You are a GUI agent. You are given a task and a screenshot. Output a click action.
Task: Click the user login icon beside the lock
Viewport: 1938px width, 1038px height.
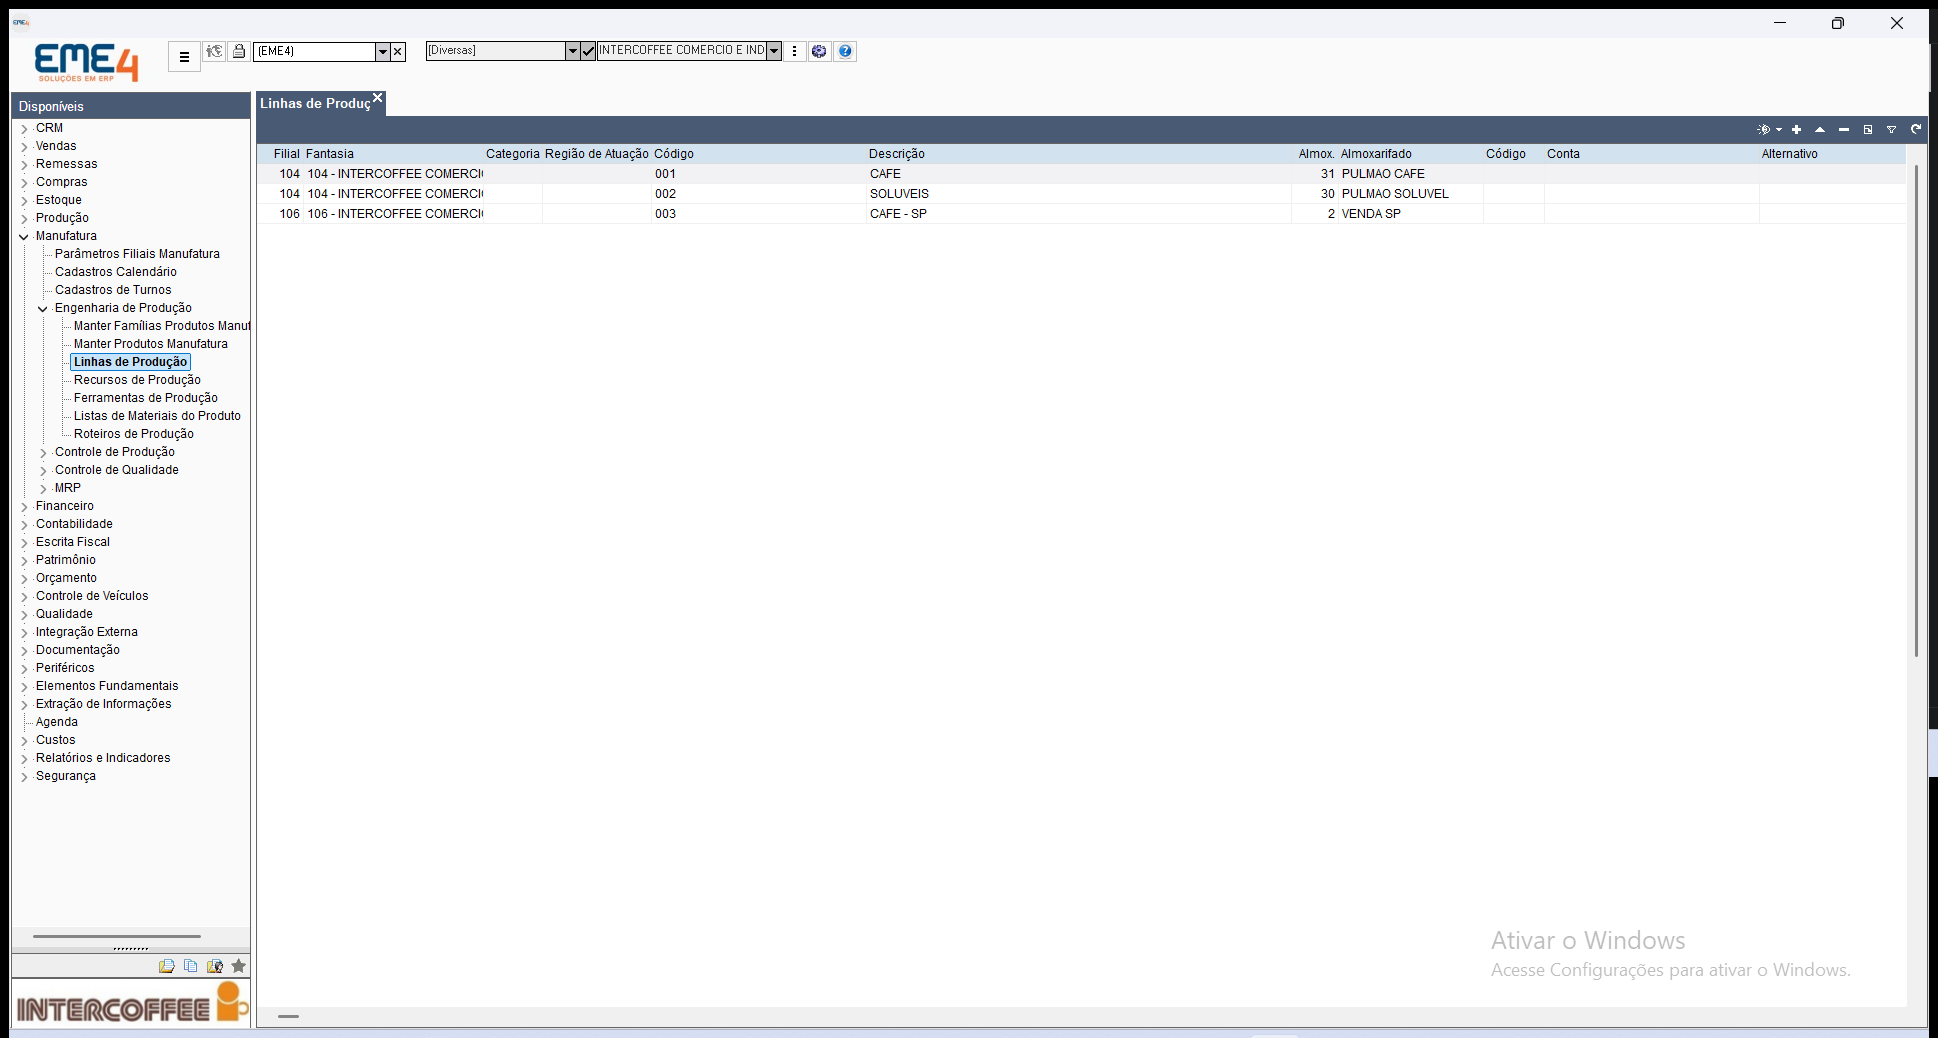click(214, 51)
